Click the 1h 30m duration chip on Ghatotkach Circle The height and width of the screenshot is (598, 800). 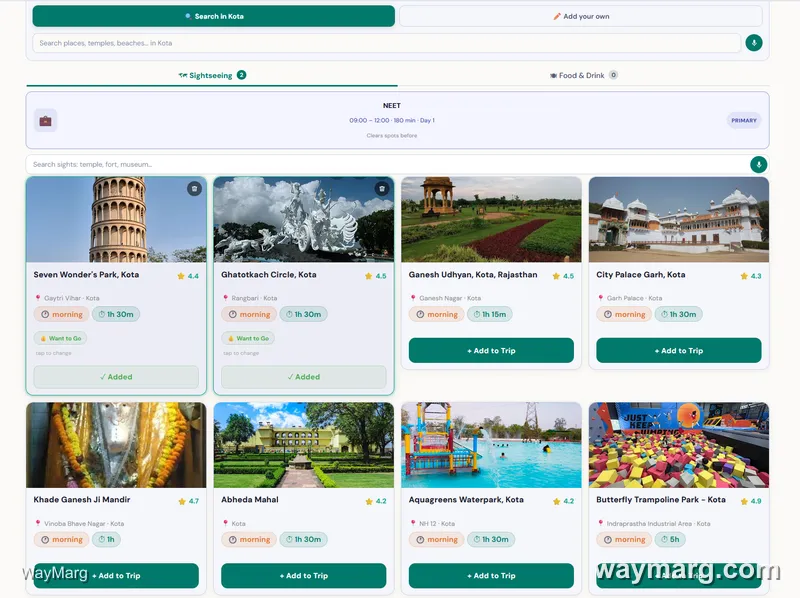304,314
